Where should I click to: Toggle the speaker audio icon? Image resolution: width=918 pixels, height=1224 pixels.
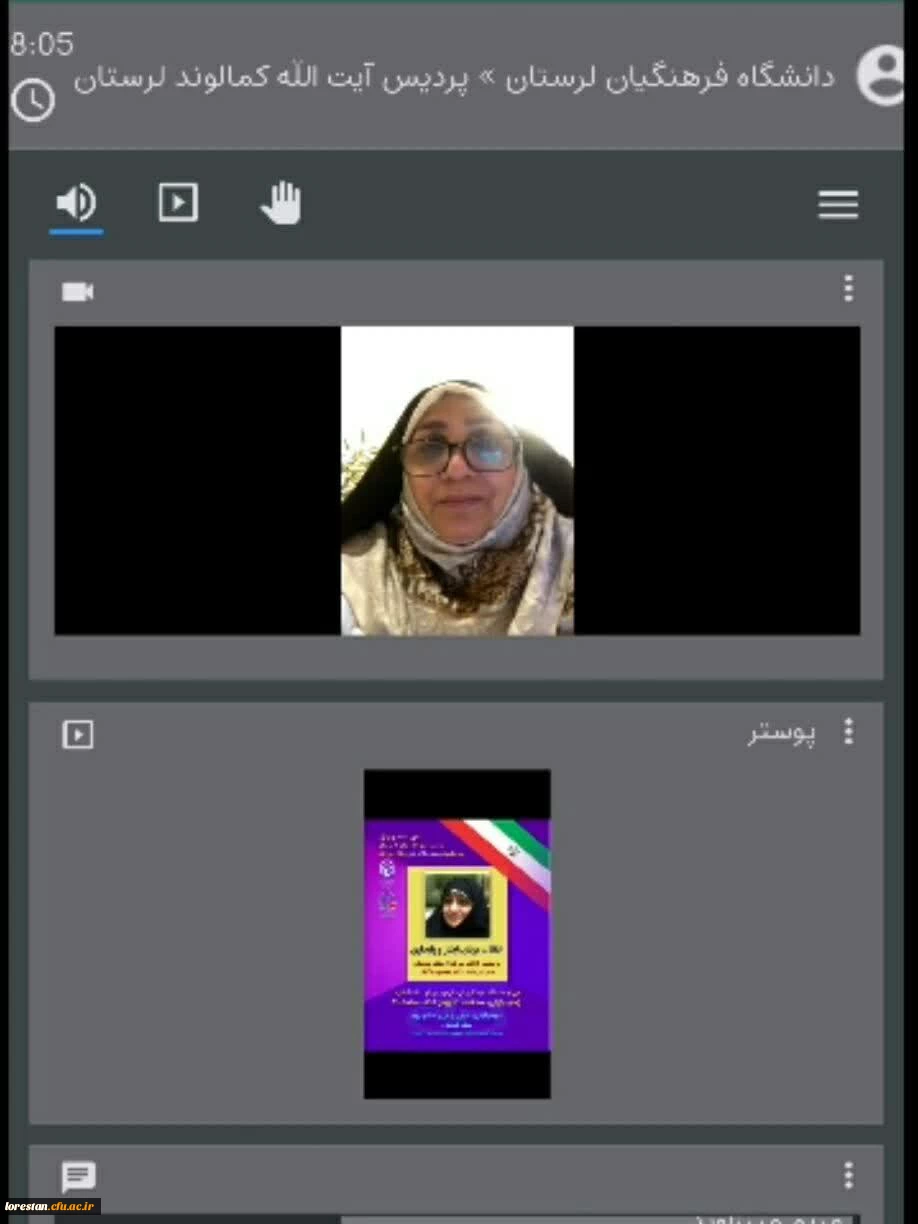point(76,203)
